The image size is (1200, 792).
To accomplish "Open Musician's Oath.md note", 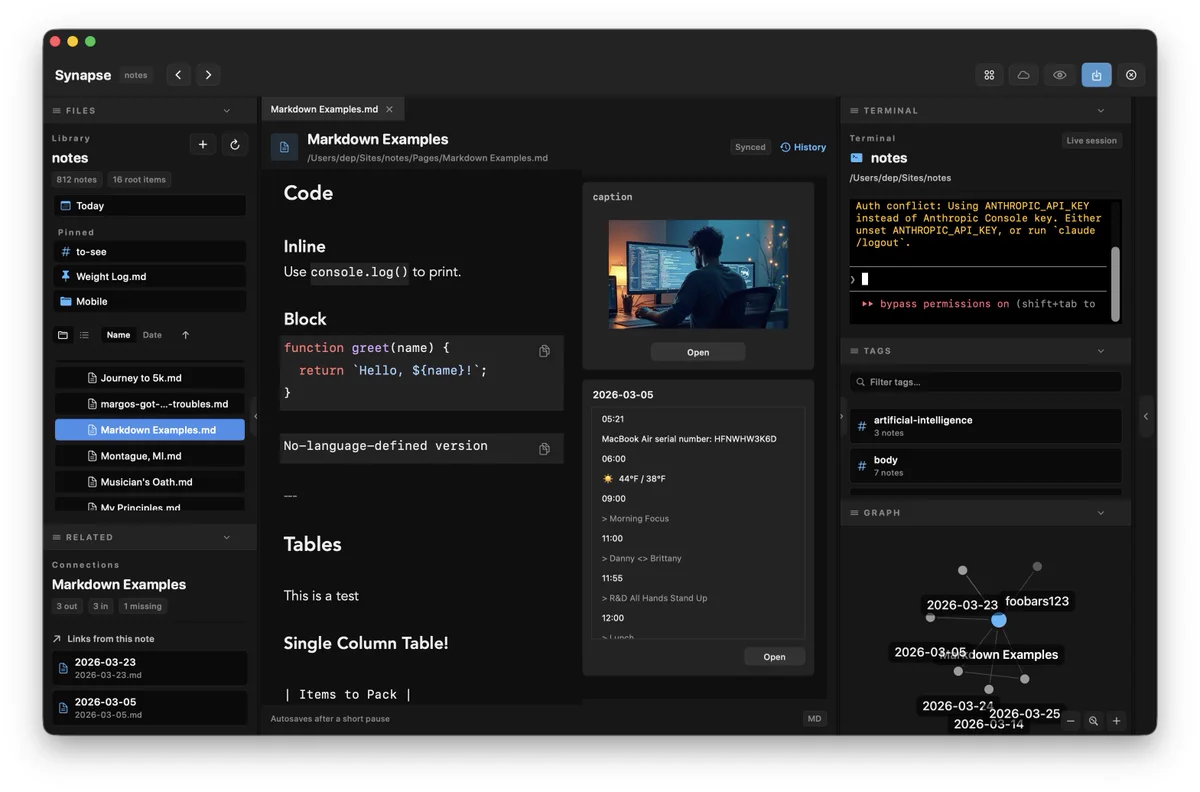I will point(150,482).
